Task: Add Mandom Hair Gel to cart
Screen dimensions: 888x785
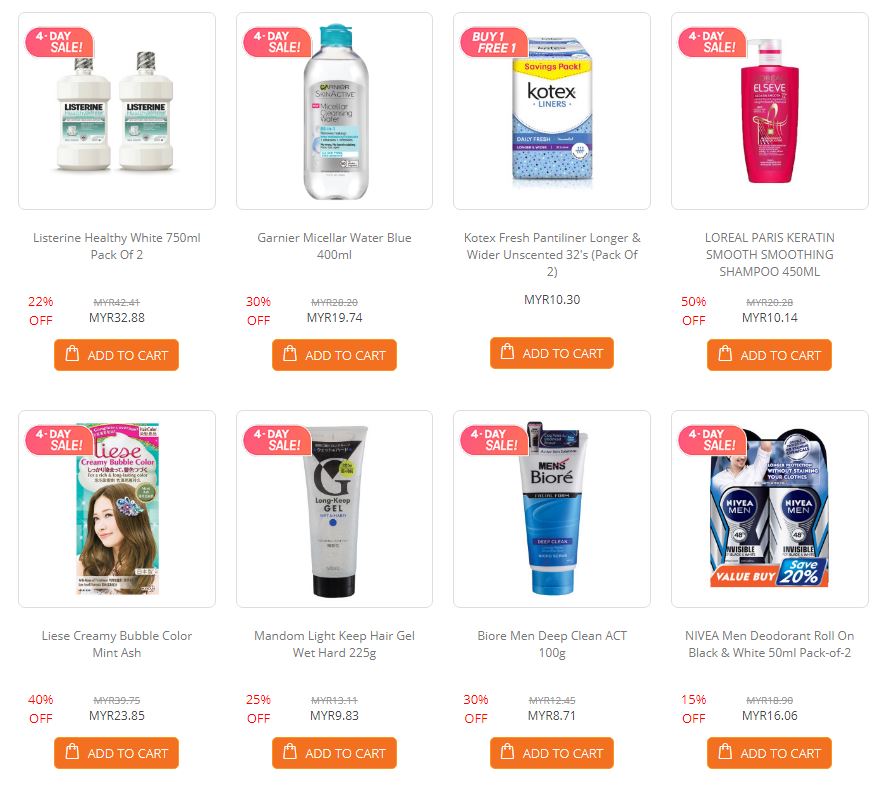Action: [x=334, y=753]
